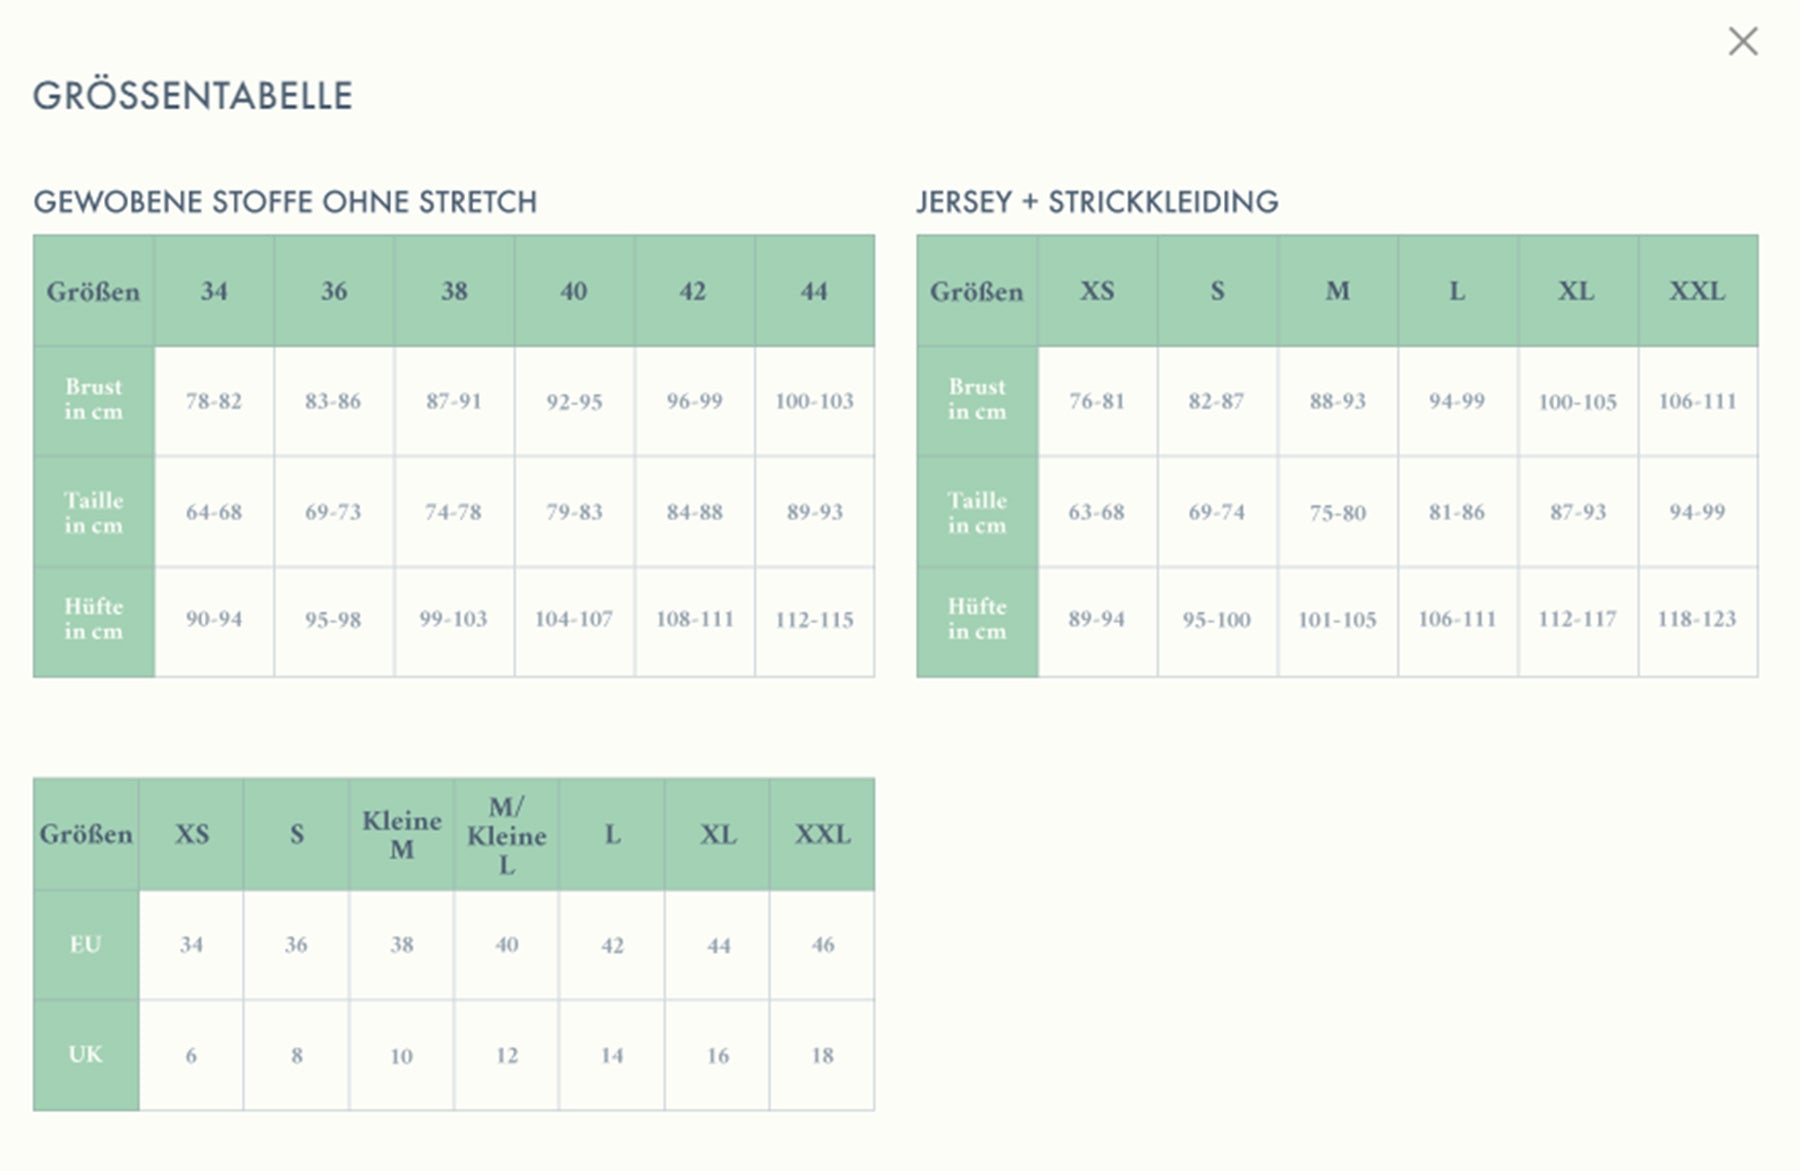Click the M/Kleine L column header
This screenshot has width=1800, height=1171.
click(506, 834)
